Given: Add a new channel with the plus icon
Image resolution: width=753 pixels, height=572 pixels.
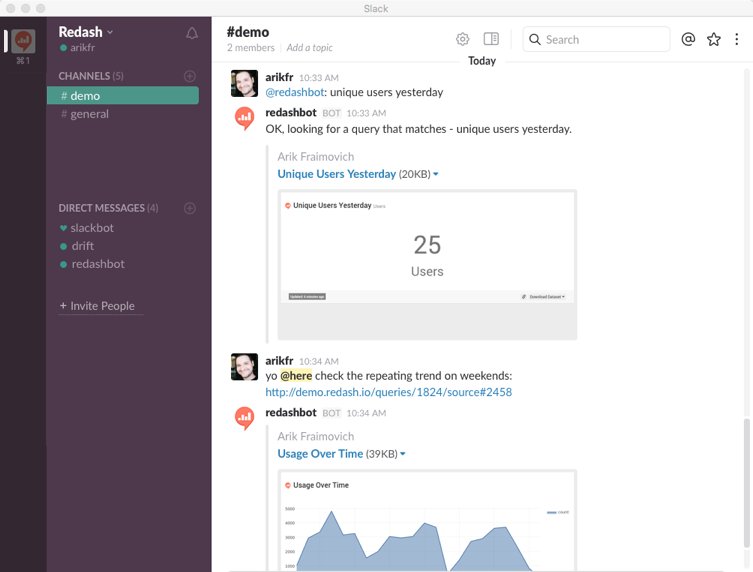Looking at the screenshot, I should (x=190, y=76).
